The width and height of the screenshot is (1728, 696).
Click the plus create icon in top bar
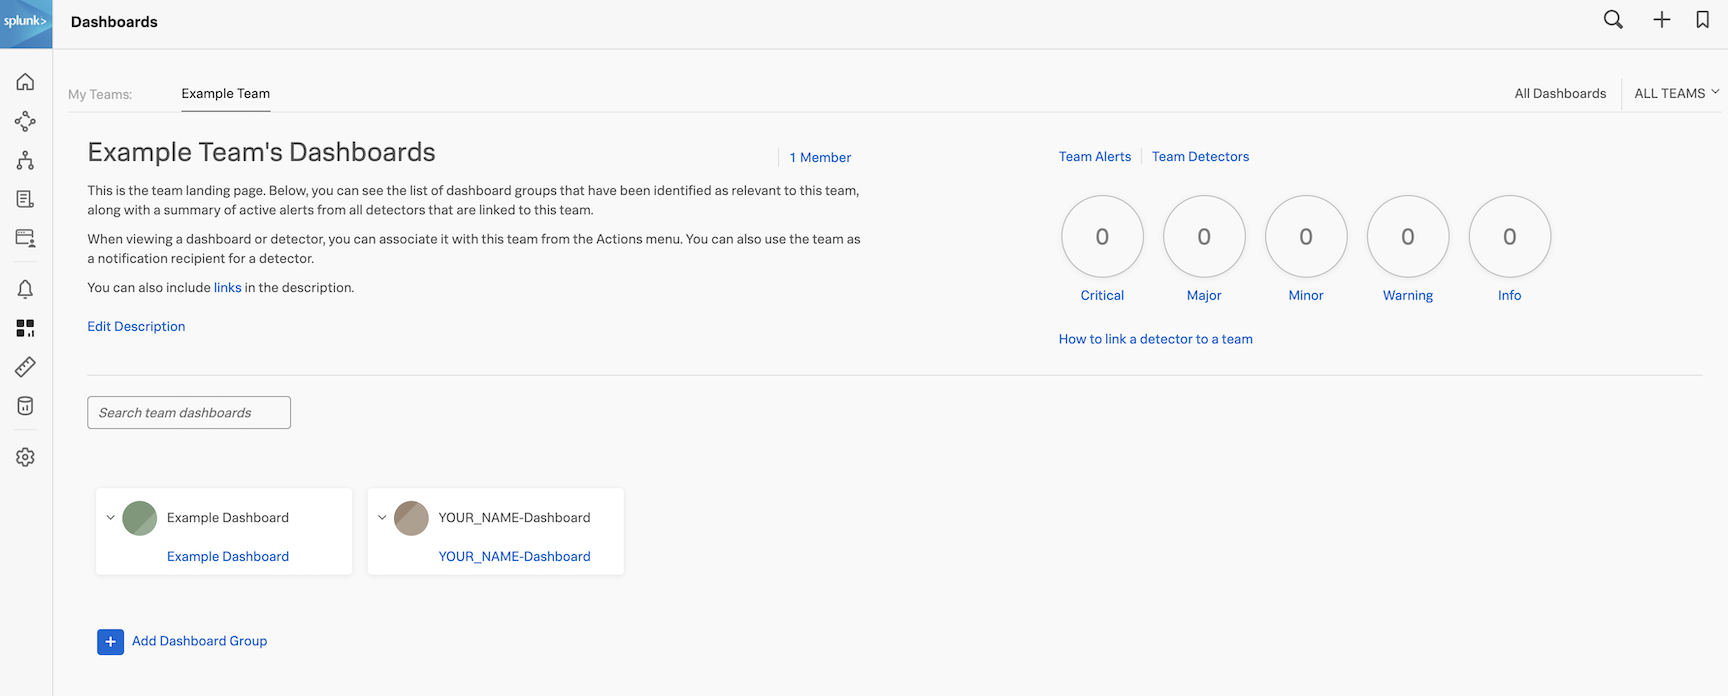point(1661,20)
